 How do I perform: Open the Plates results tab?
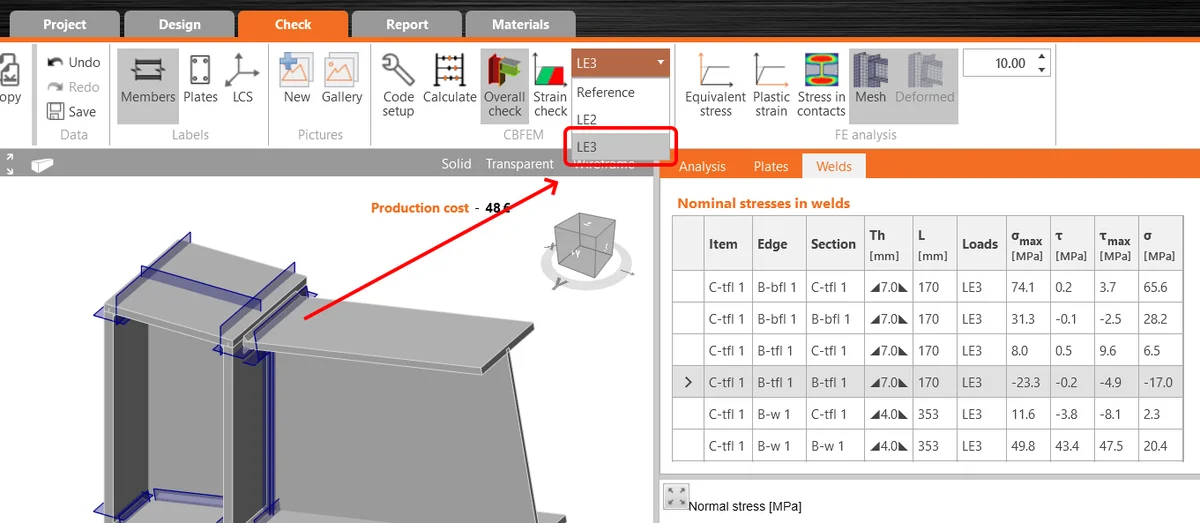click(771, 166)
